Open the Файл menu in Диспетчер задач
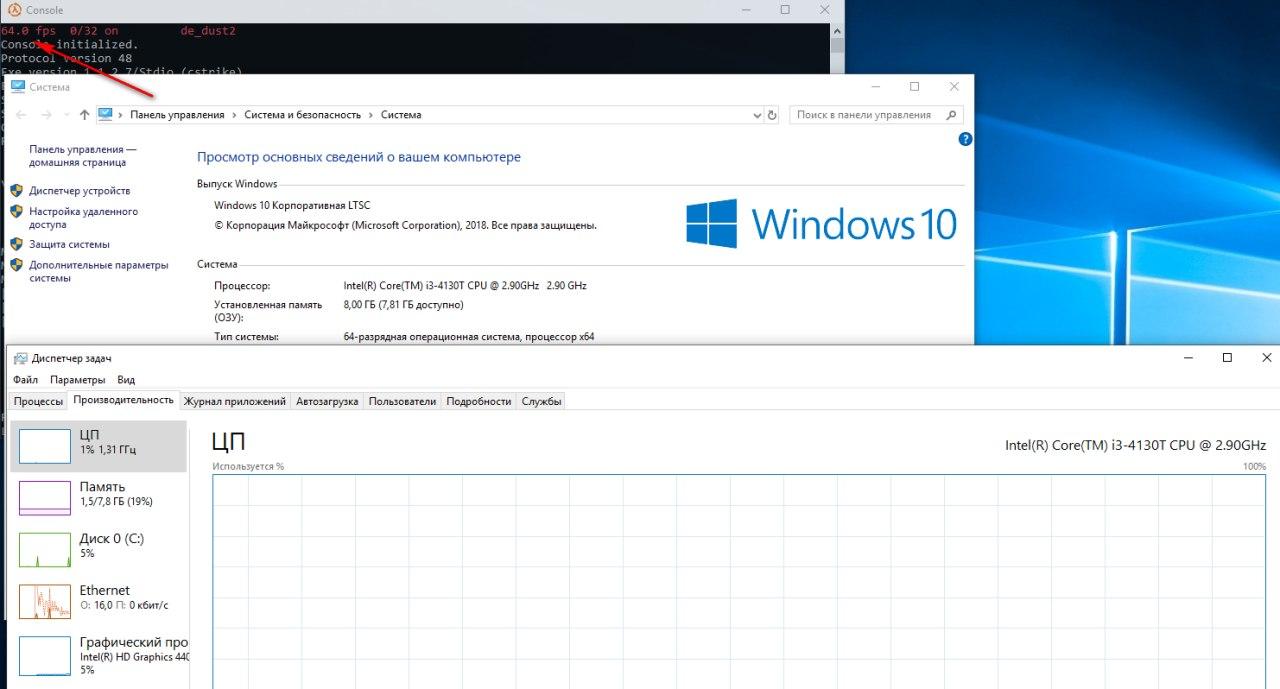 [26, 380]
